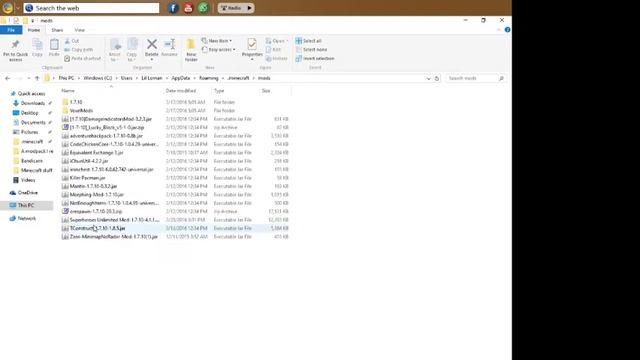The image size is (640, 360).
Task: Select the Equivalent Exchange 3.jar file
Action: (175, 153)
